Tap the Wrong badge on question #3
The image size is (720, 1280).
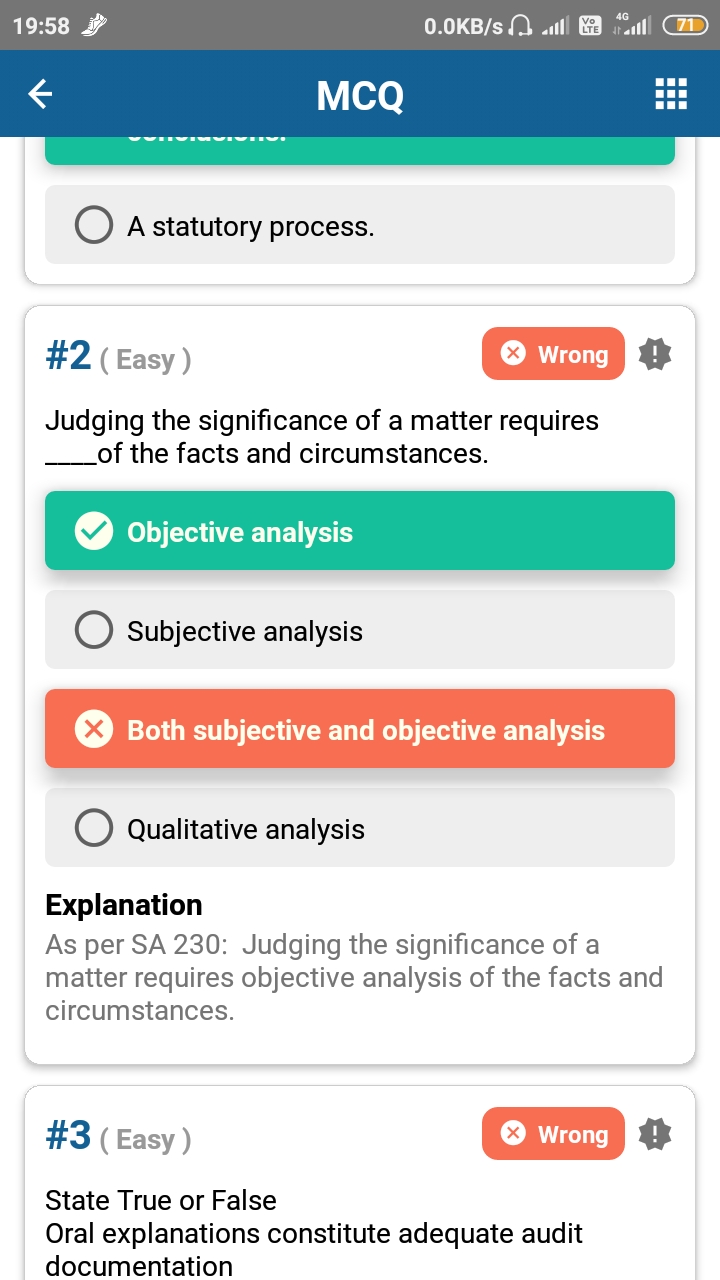(554, 1134)
